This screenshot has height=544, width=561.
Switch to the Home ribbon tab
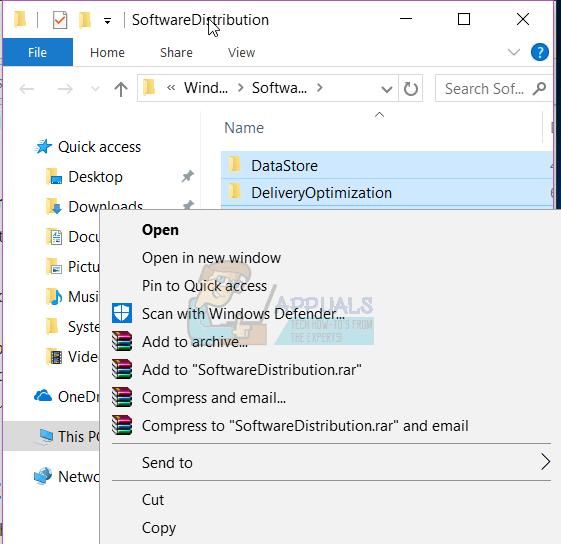[107, 53]
